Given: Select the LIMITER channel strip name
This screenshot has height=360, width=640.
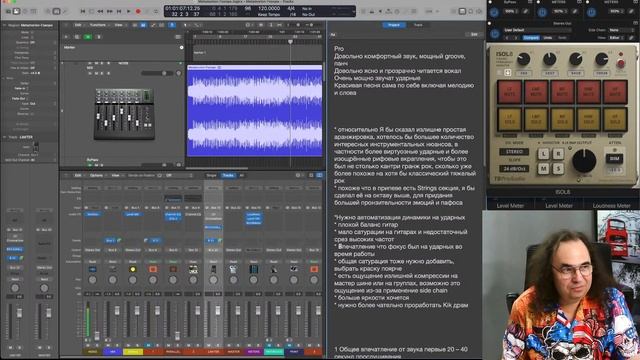Looking at the screenshot, I should 213,351.
